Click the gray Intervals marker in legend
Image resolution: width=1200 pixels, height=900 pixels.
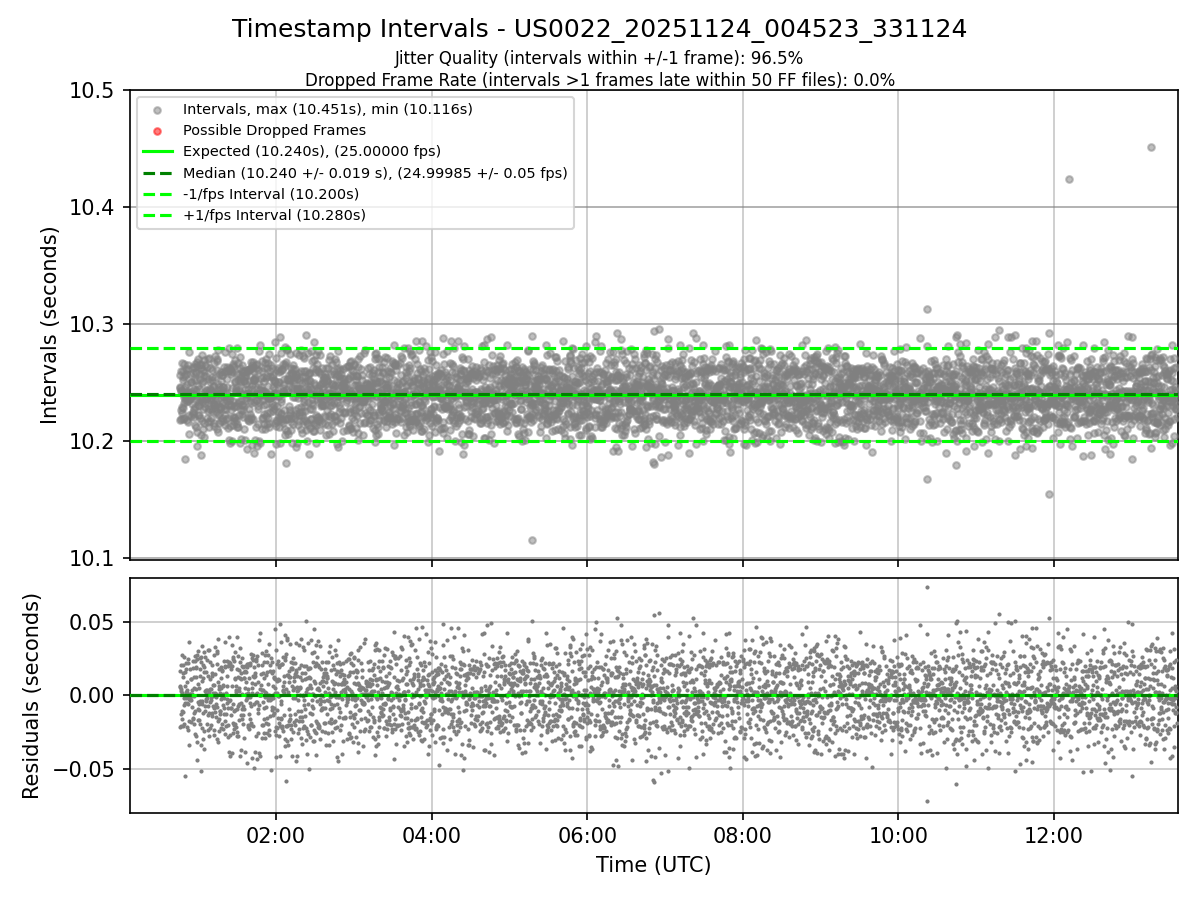158,109
